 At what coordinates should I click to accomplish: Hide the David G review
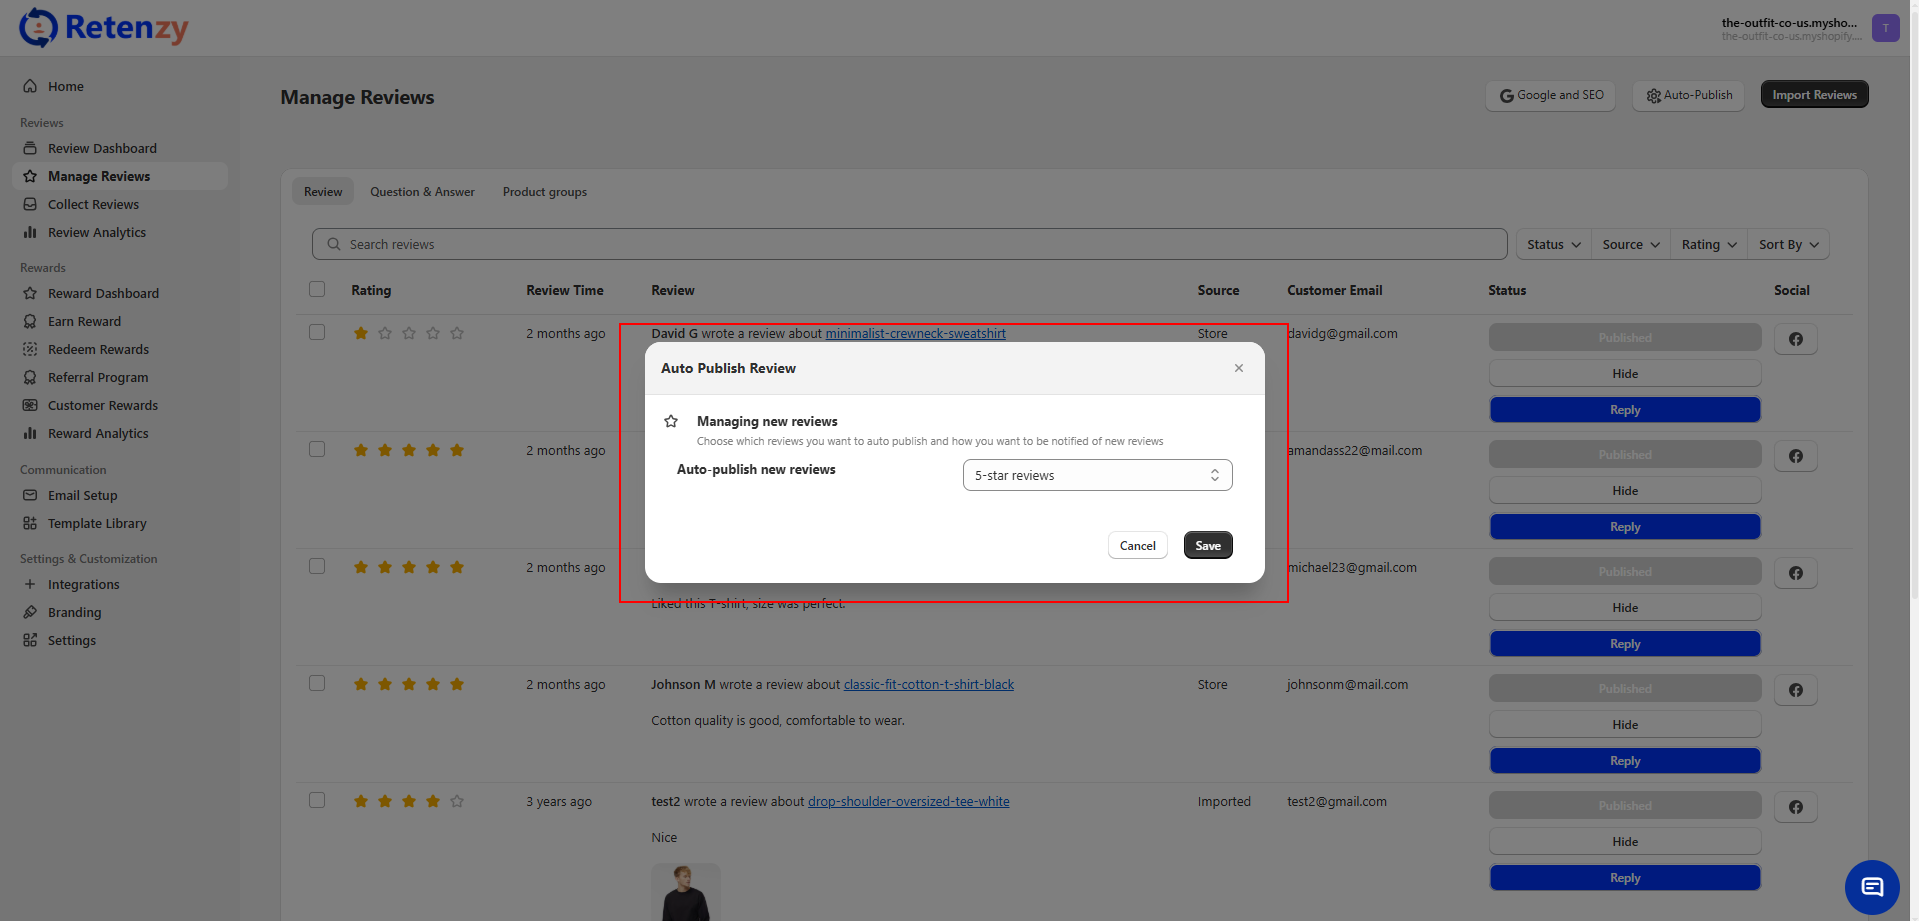click(x=1625, y=374)
